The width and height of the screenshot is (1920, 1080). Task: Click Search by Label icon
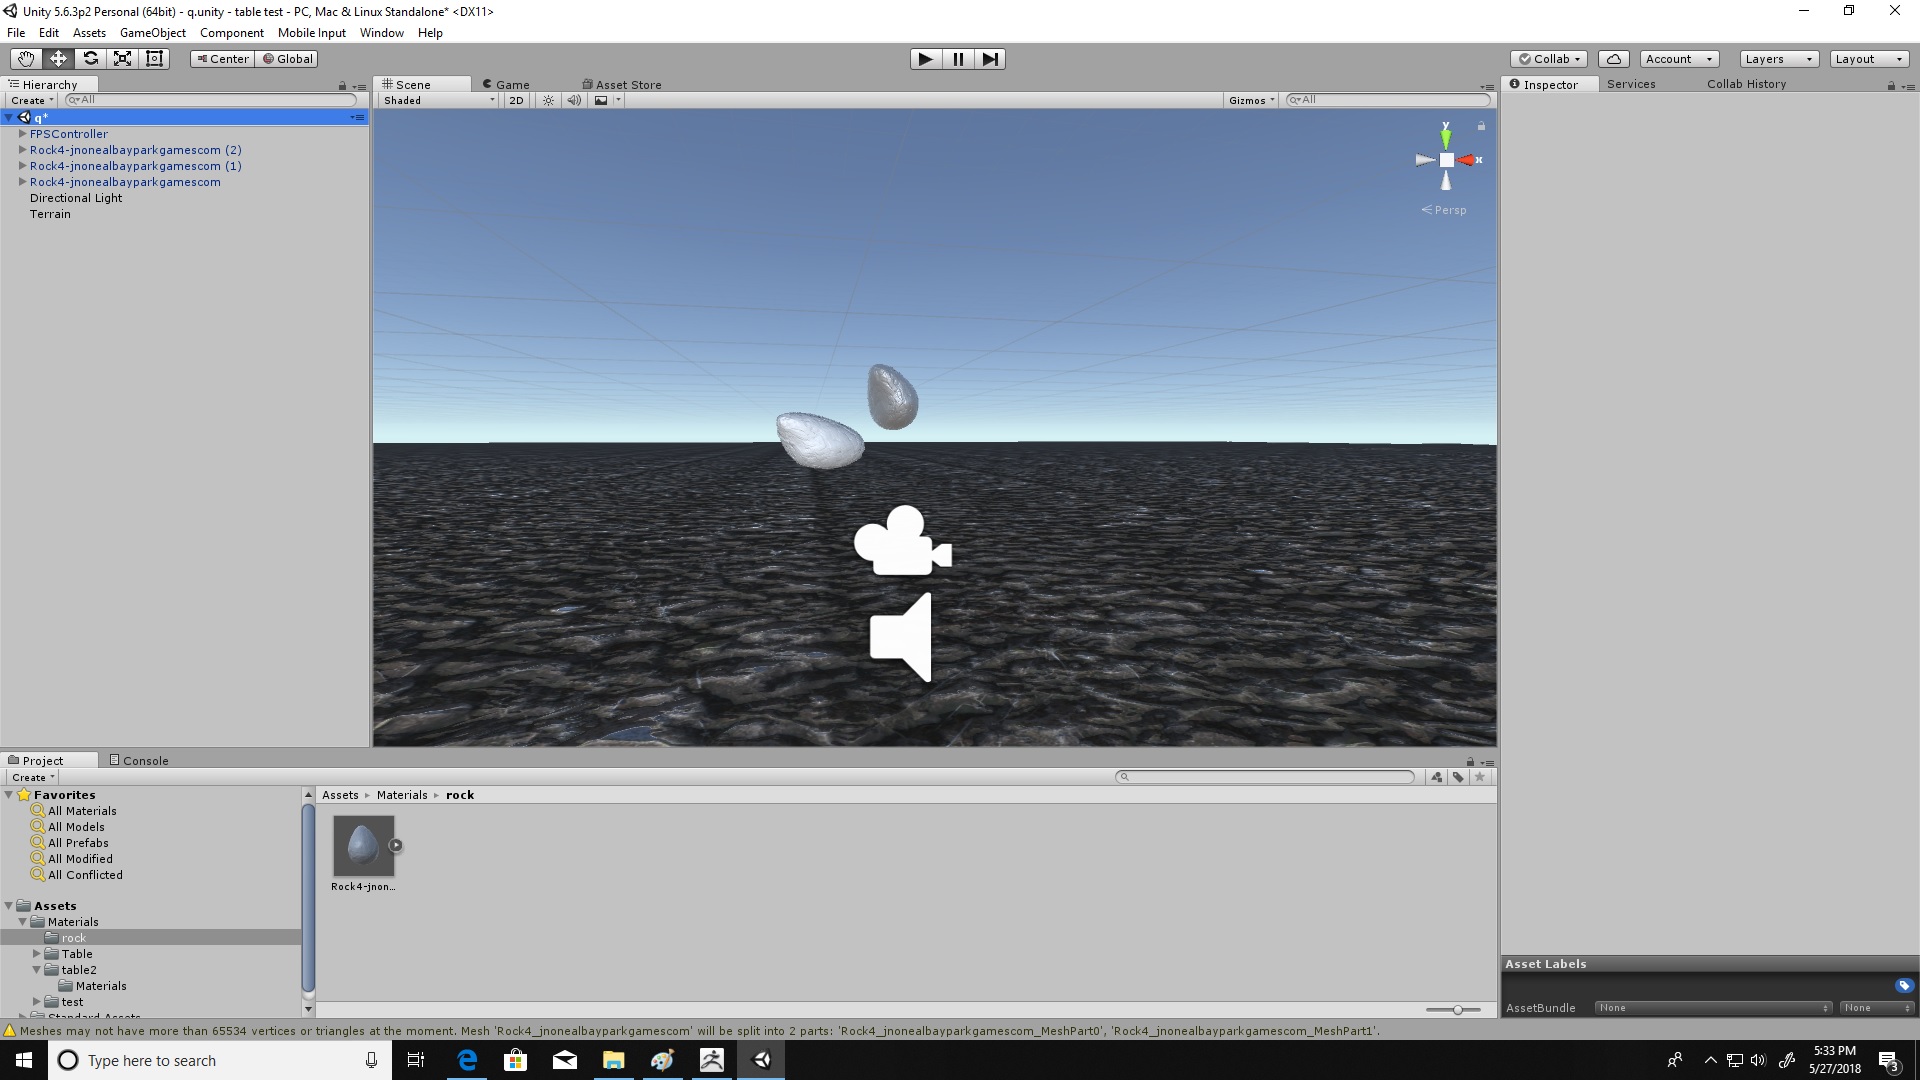(1458, 777)
